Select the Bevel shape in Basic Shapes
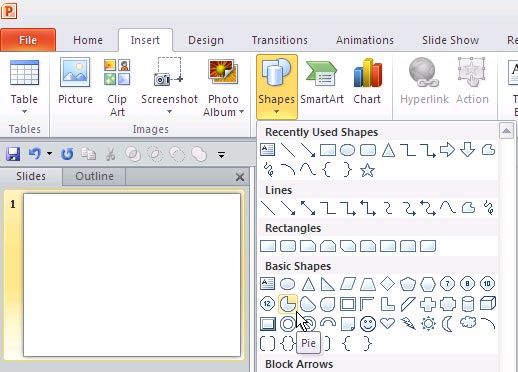This screenshot has height=372, width=518. 267,324
